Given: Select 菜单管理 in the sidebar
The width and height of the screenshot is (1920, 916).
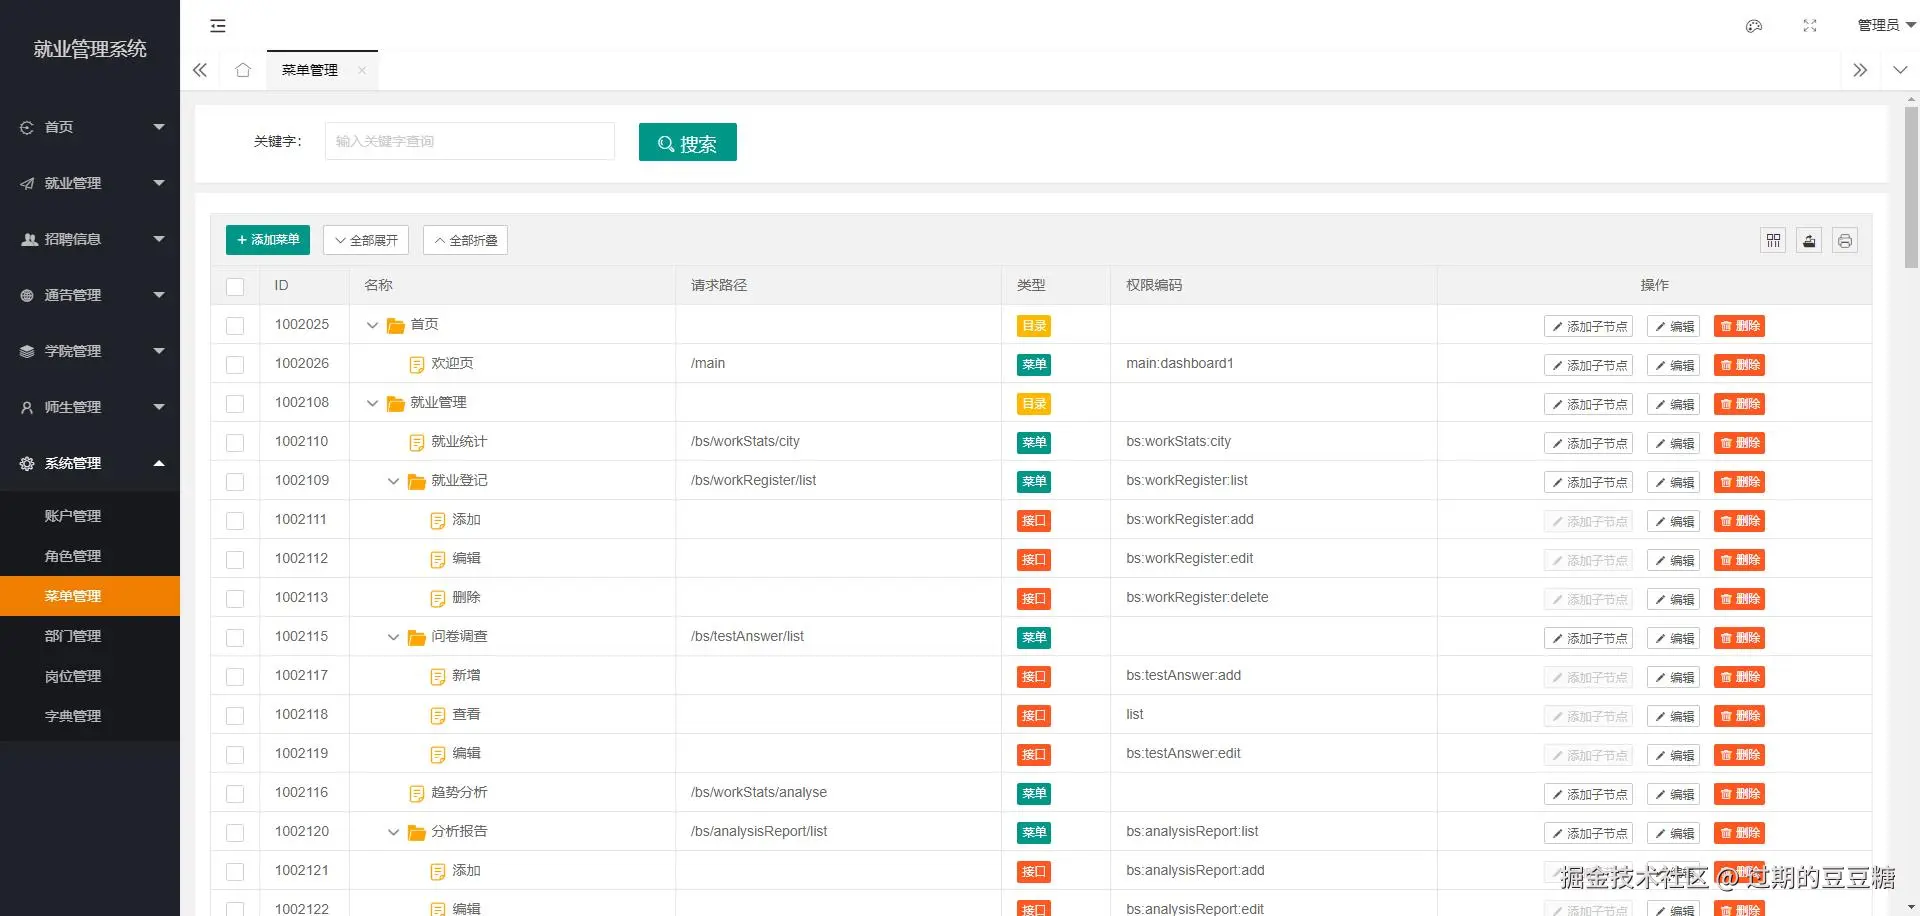Looking at the screenshot, I should (x=90, y=596).
